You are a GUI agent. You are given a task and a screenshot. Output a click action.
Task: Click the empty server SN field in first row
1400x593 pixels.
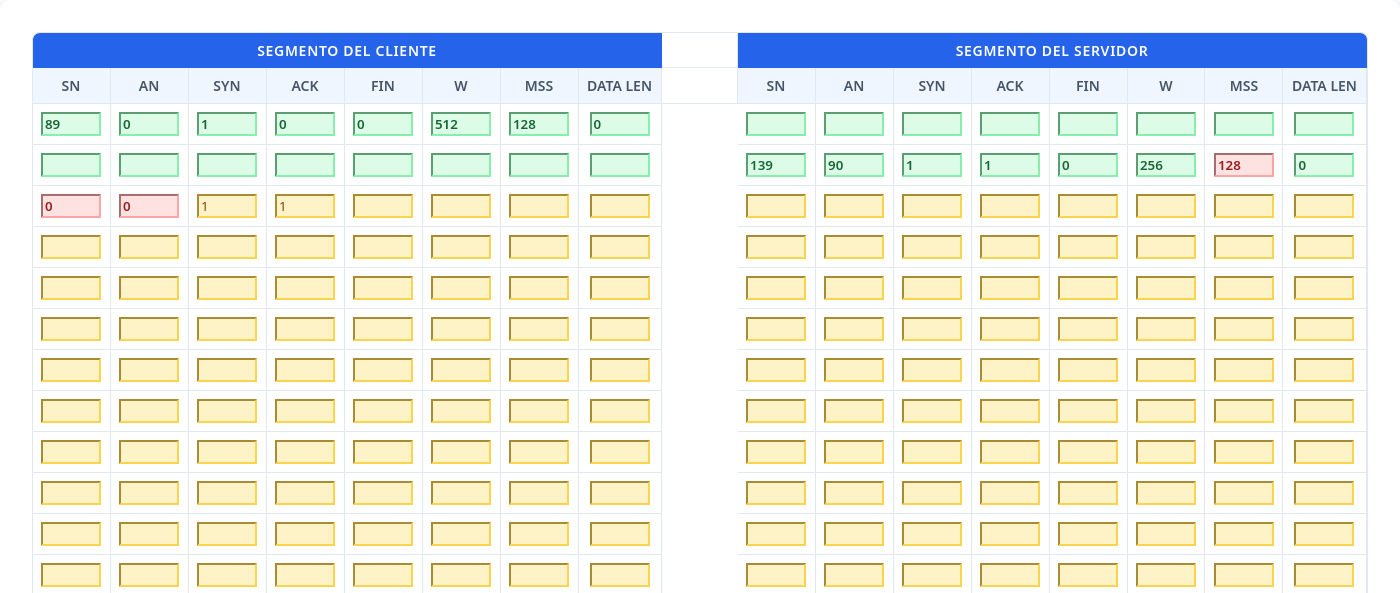tap(776, 124)
